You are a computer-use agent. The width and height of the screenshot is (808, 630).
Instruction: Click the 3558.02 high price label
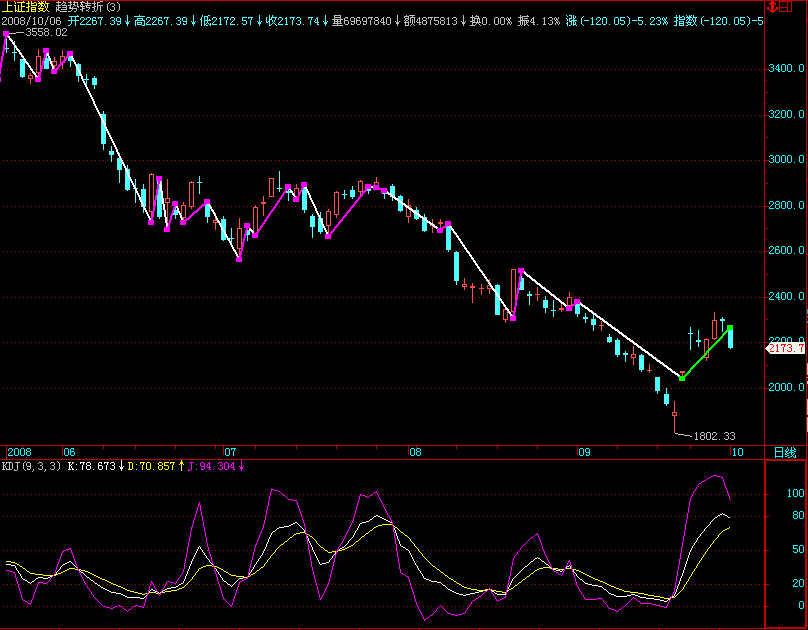pos(46,33)
